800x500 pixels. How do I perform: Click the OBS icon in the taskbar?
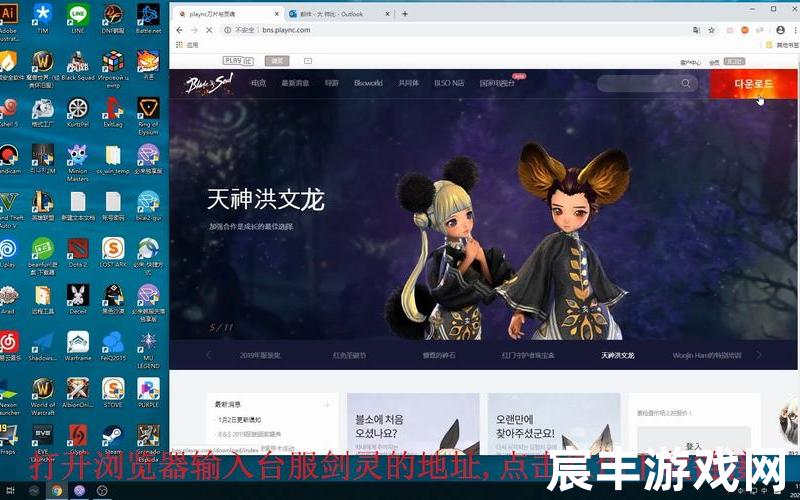(x=102, y=491)
